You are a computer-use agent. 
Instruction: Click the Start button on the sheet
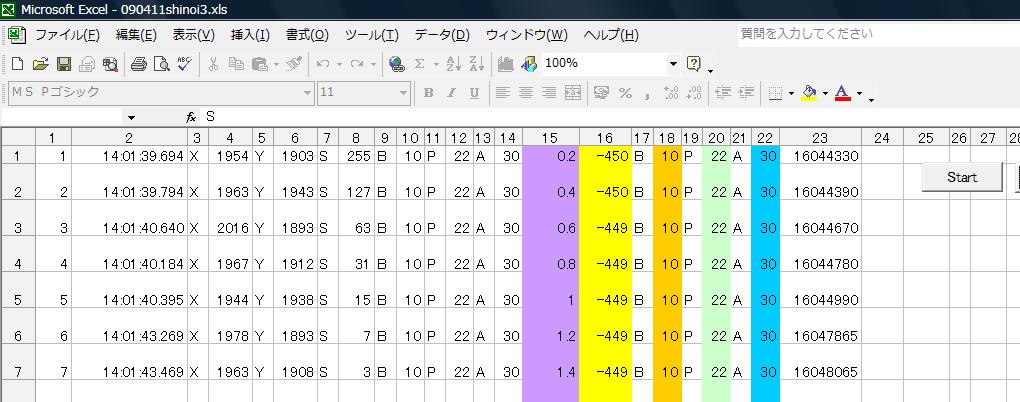tap(962, 178)
